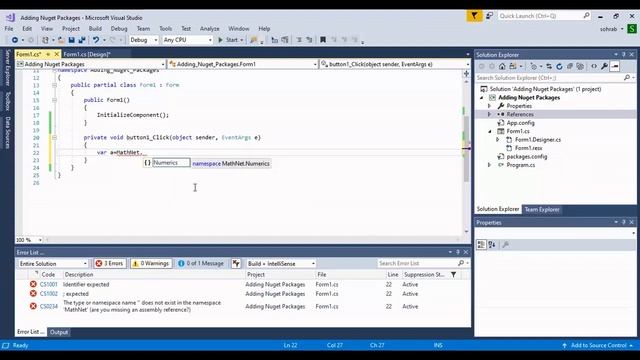Toggle Preview Selected Items button in Solution Explorer
Image resolution: width=640 pixels, height=360 pixels.
[x=615, y=66]
